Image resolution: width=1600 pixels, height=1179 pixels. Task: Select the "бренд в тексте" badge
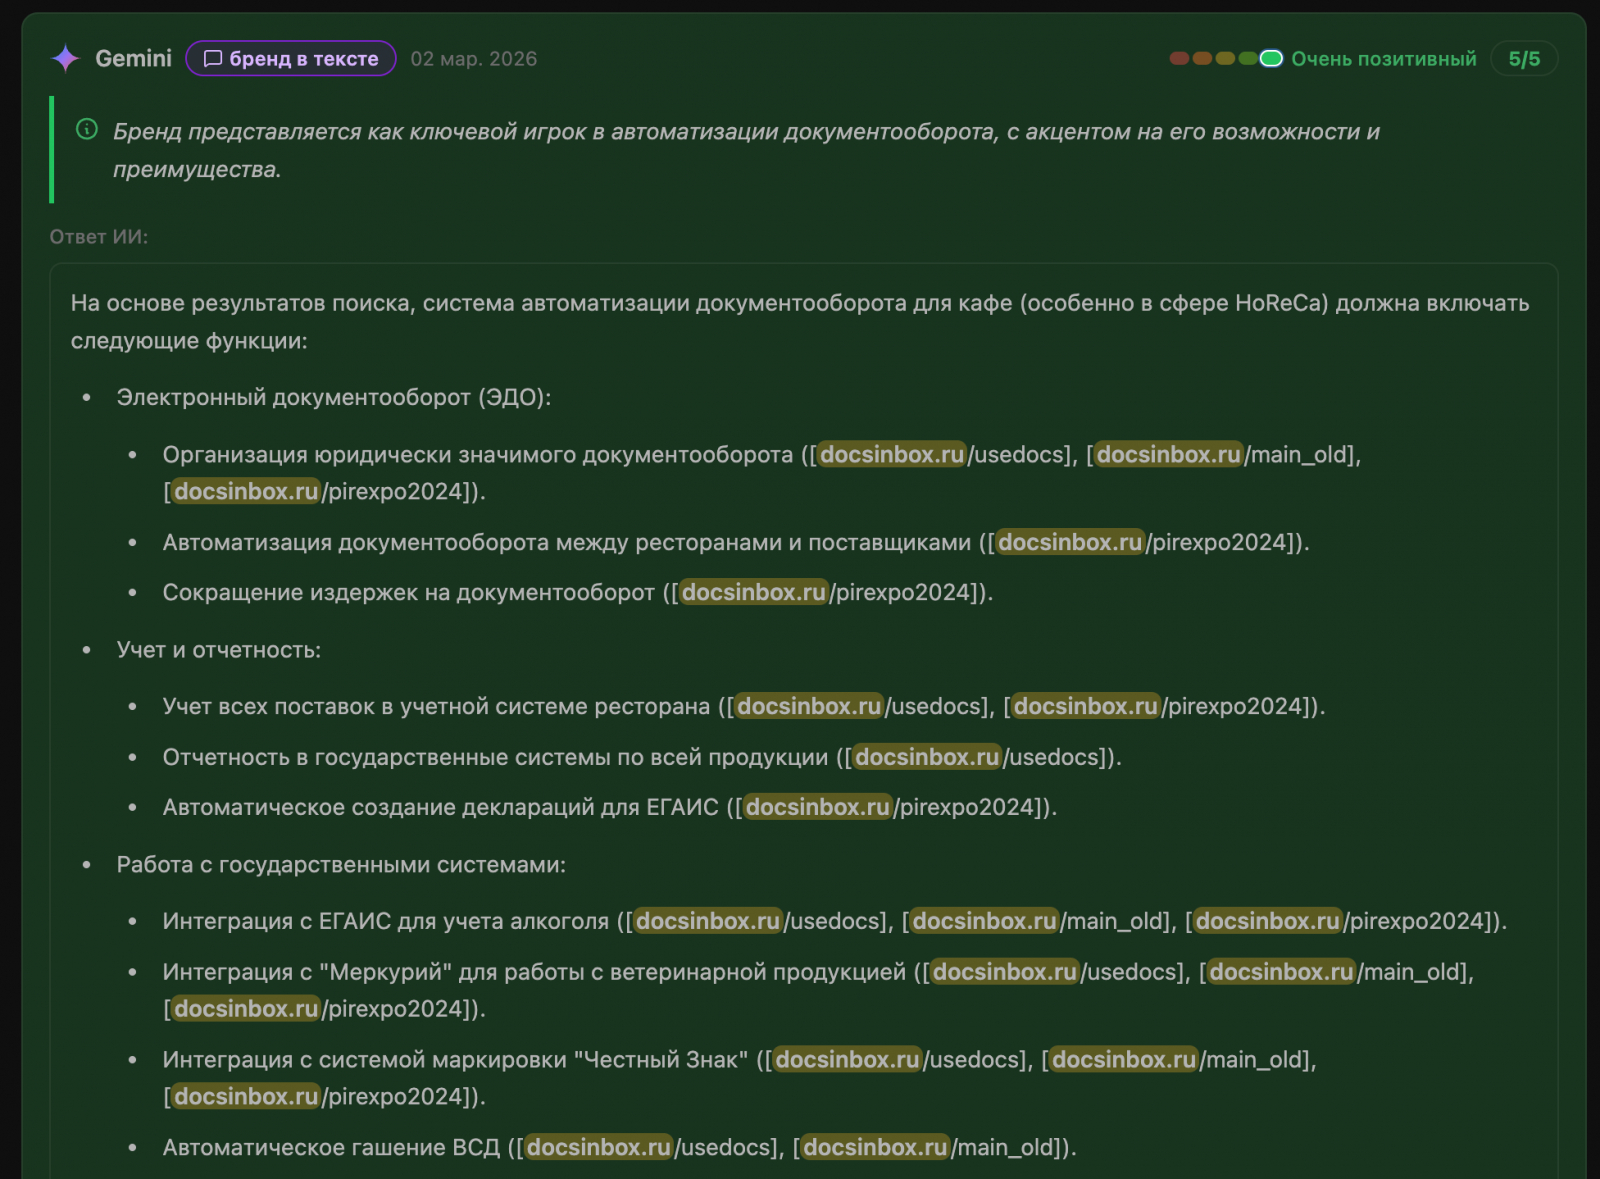click(x=291, y=59)
